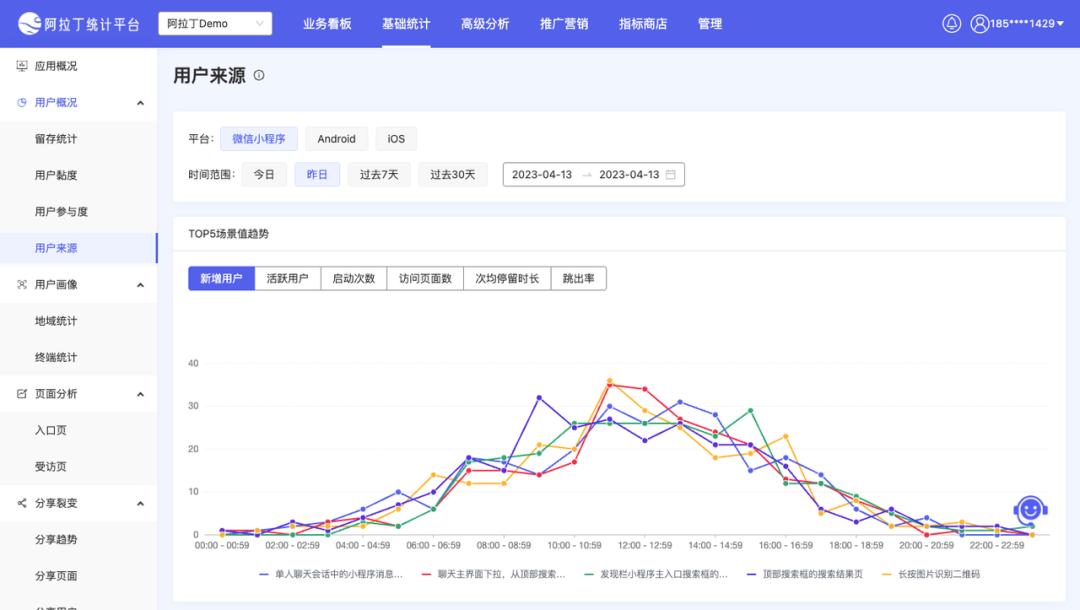Open the calendar icon in date range picker
Image resolution: width=1080 pixels, height=610 pixels.
[x=673, y=174]
